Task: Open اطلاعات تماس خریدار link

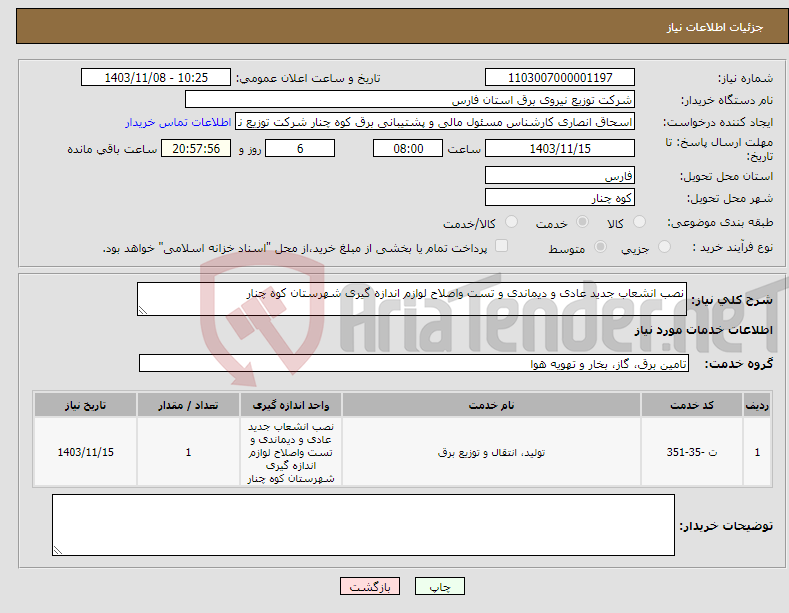Action: (x=178, y=122)
